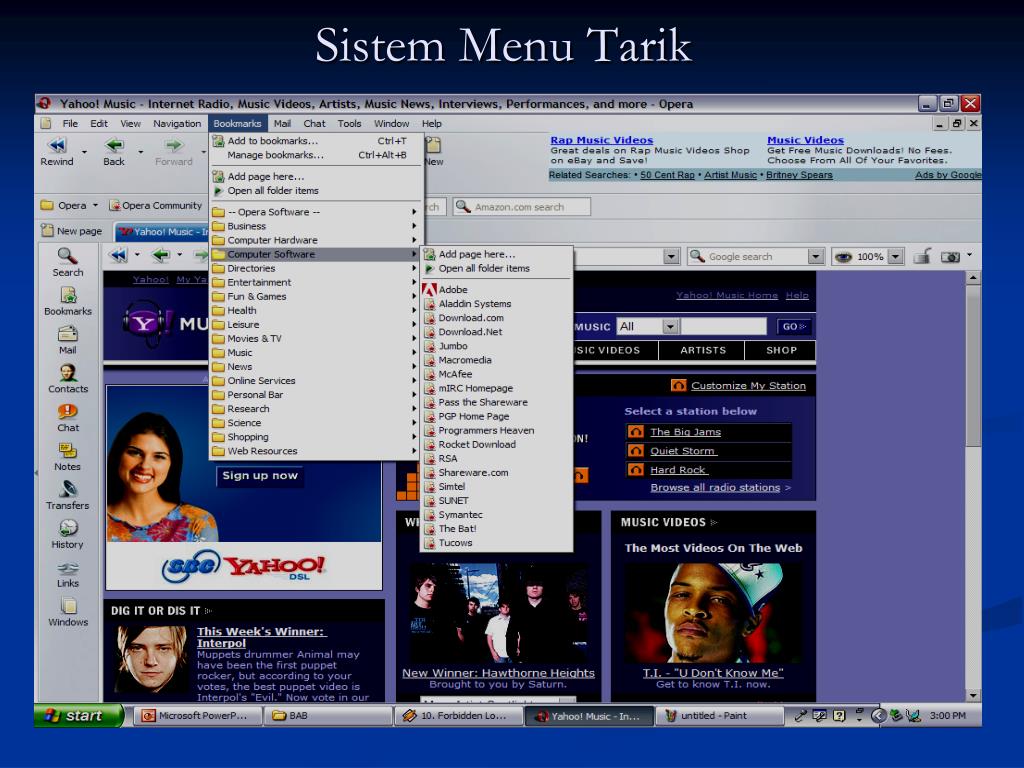Screen dimensions: 1024x768
Task: Click the rewind icon in the address toolbar
Action: tap(118, 255)
